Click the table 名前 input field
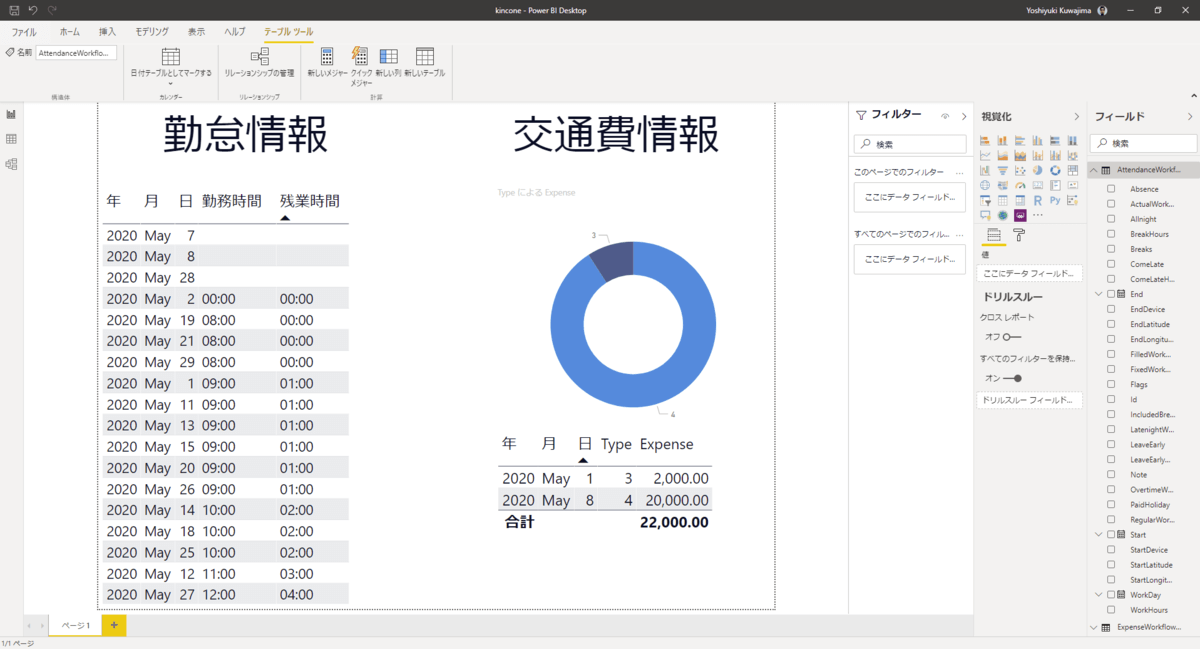 [76, 53]
